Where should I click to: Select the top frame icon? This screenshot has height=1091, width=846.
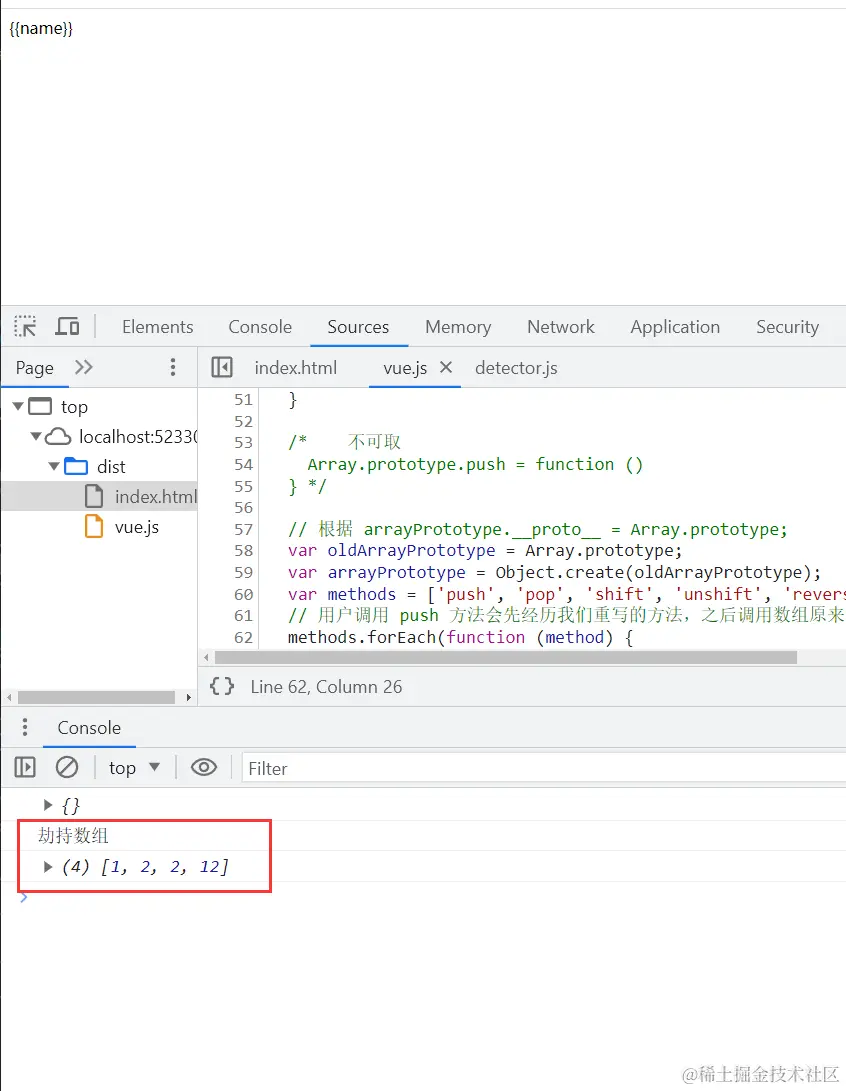coord(40,406)
